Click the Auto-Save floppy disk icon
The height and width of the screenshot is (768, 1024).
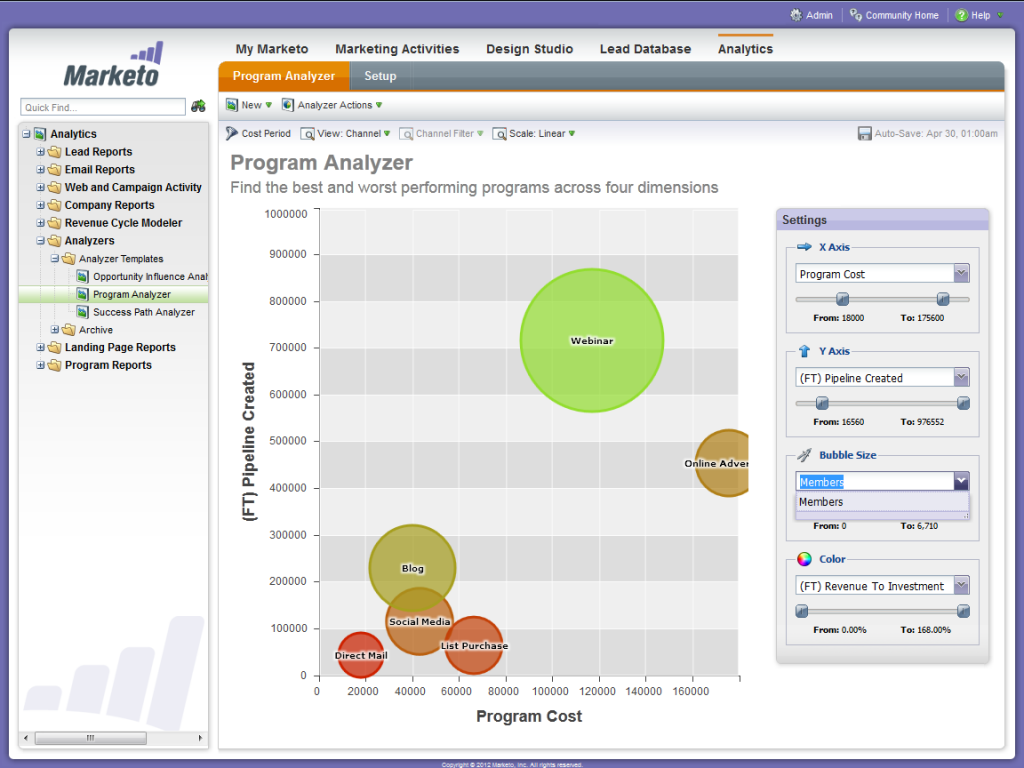[x=865, y=134]
